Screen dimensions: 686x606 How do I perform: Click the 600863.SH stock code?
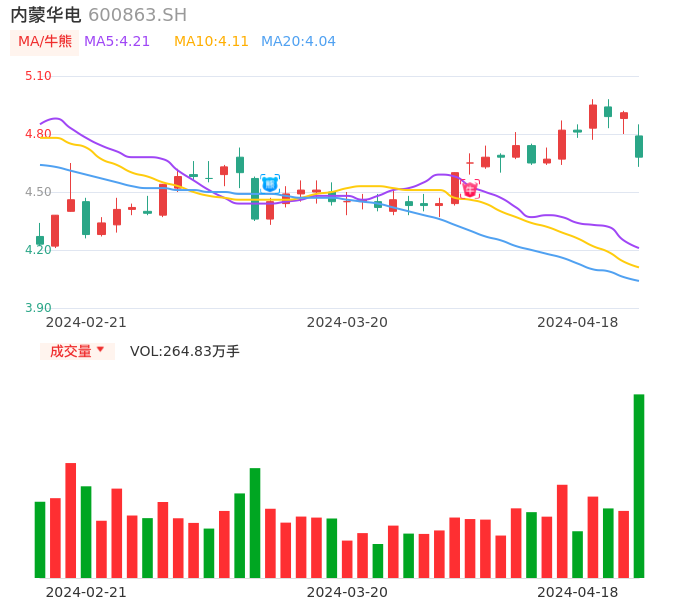(x=137, y=15)
